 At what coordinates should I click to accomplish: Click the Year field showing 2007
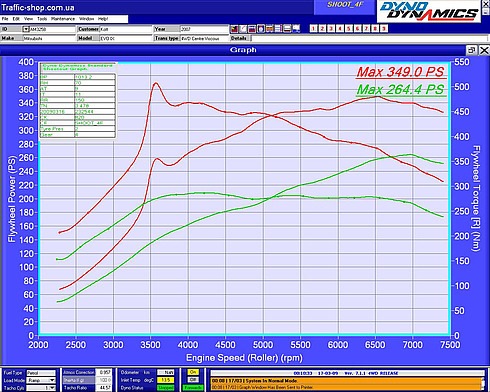coord(204,29)
